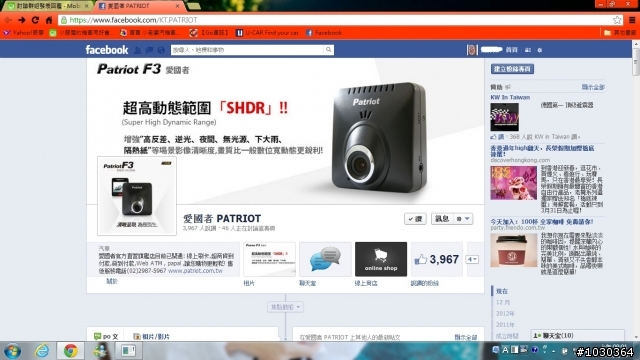This screenshot has height=360, width=640.
Task: Open the coffee cup ad image
Action: pos(513,250)
